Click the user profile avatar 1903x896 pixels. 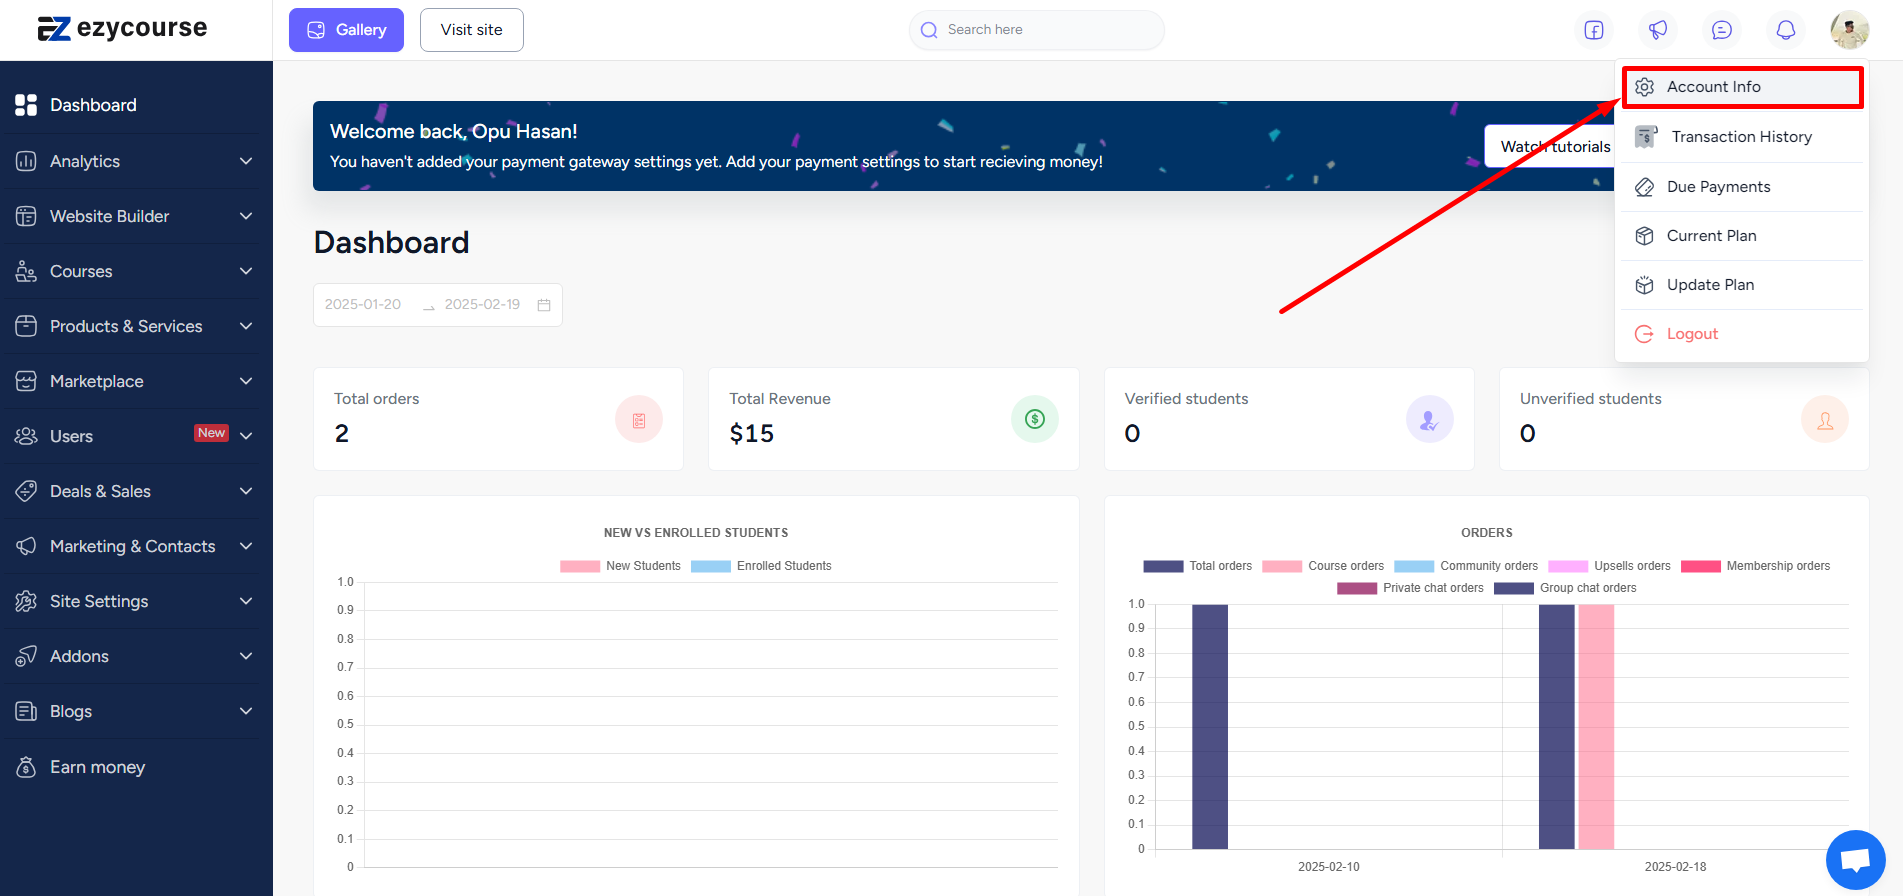tap(1850, 30)
